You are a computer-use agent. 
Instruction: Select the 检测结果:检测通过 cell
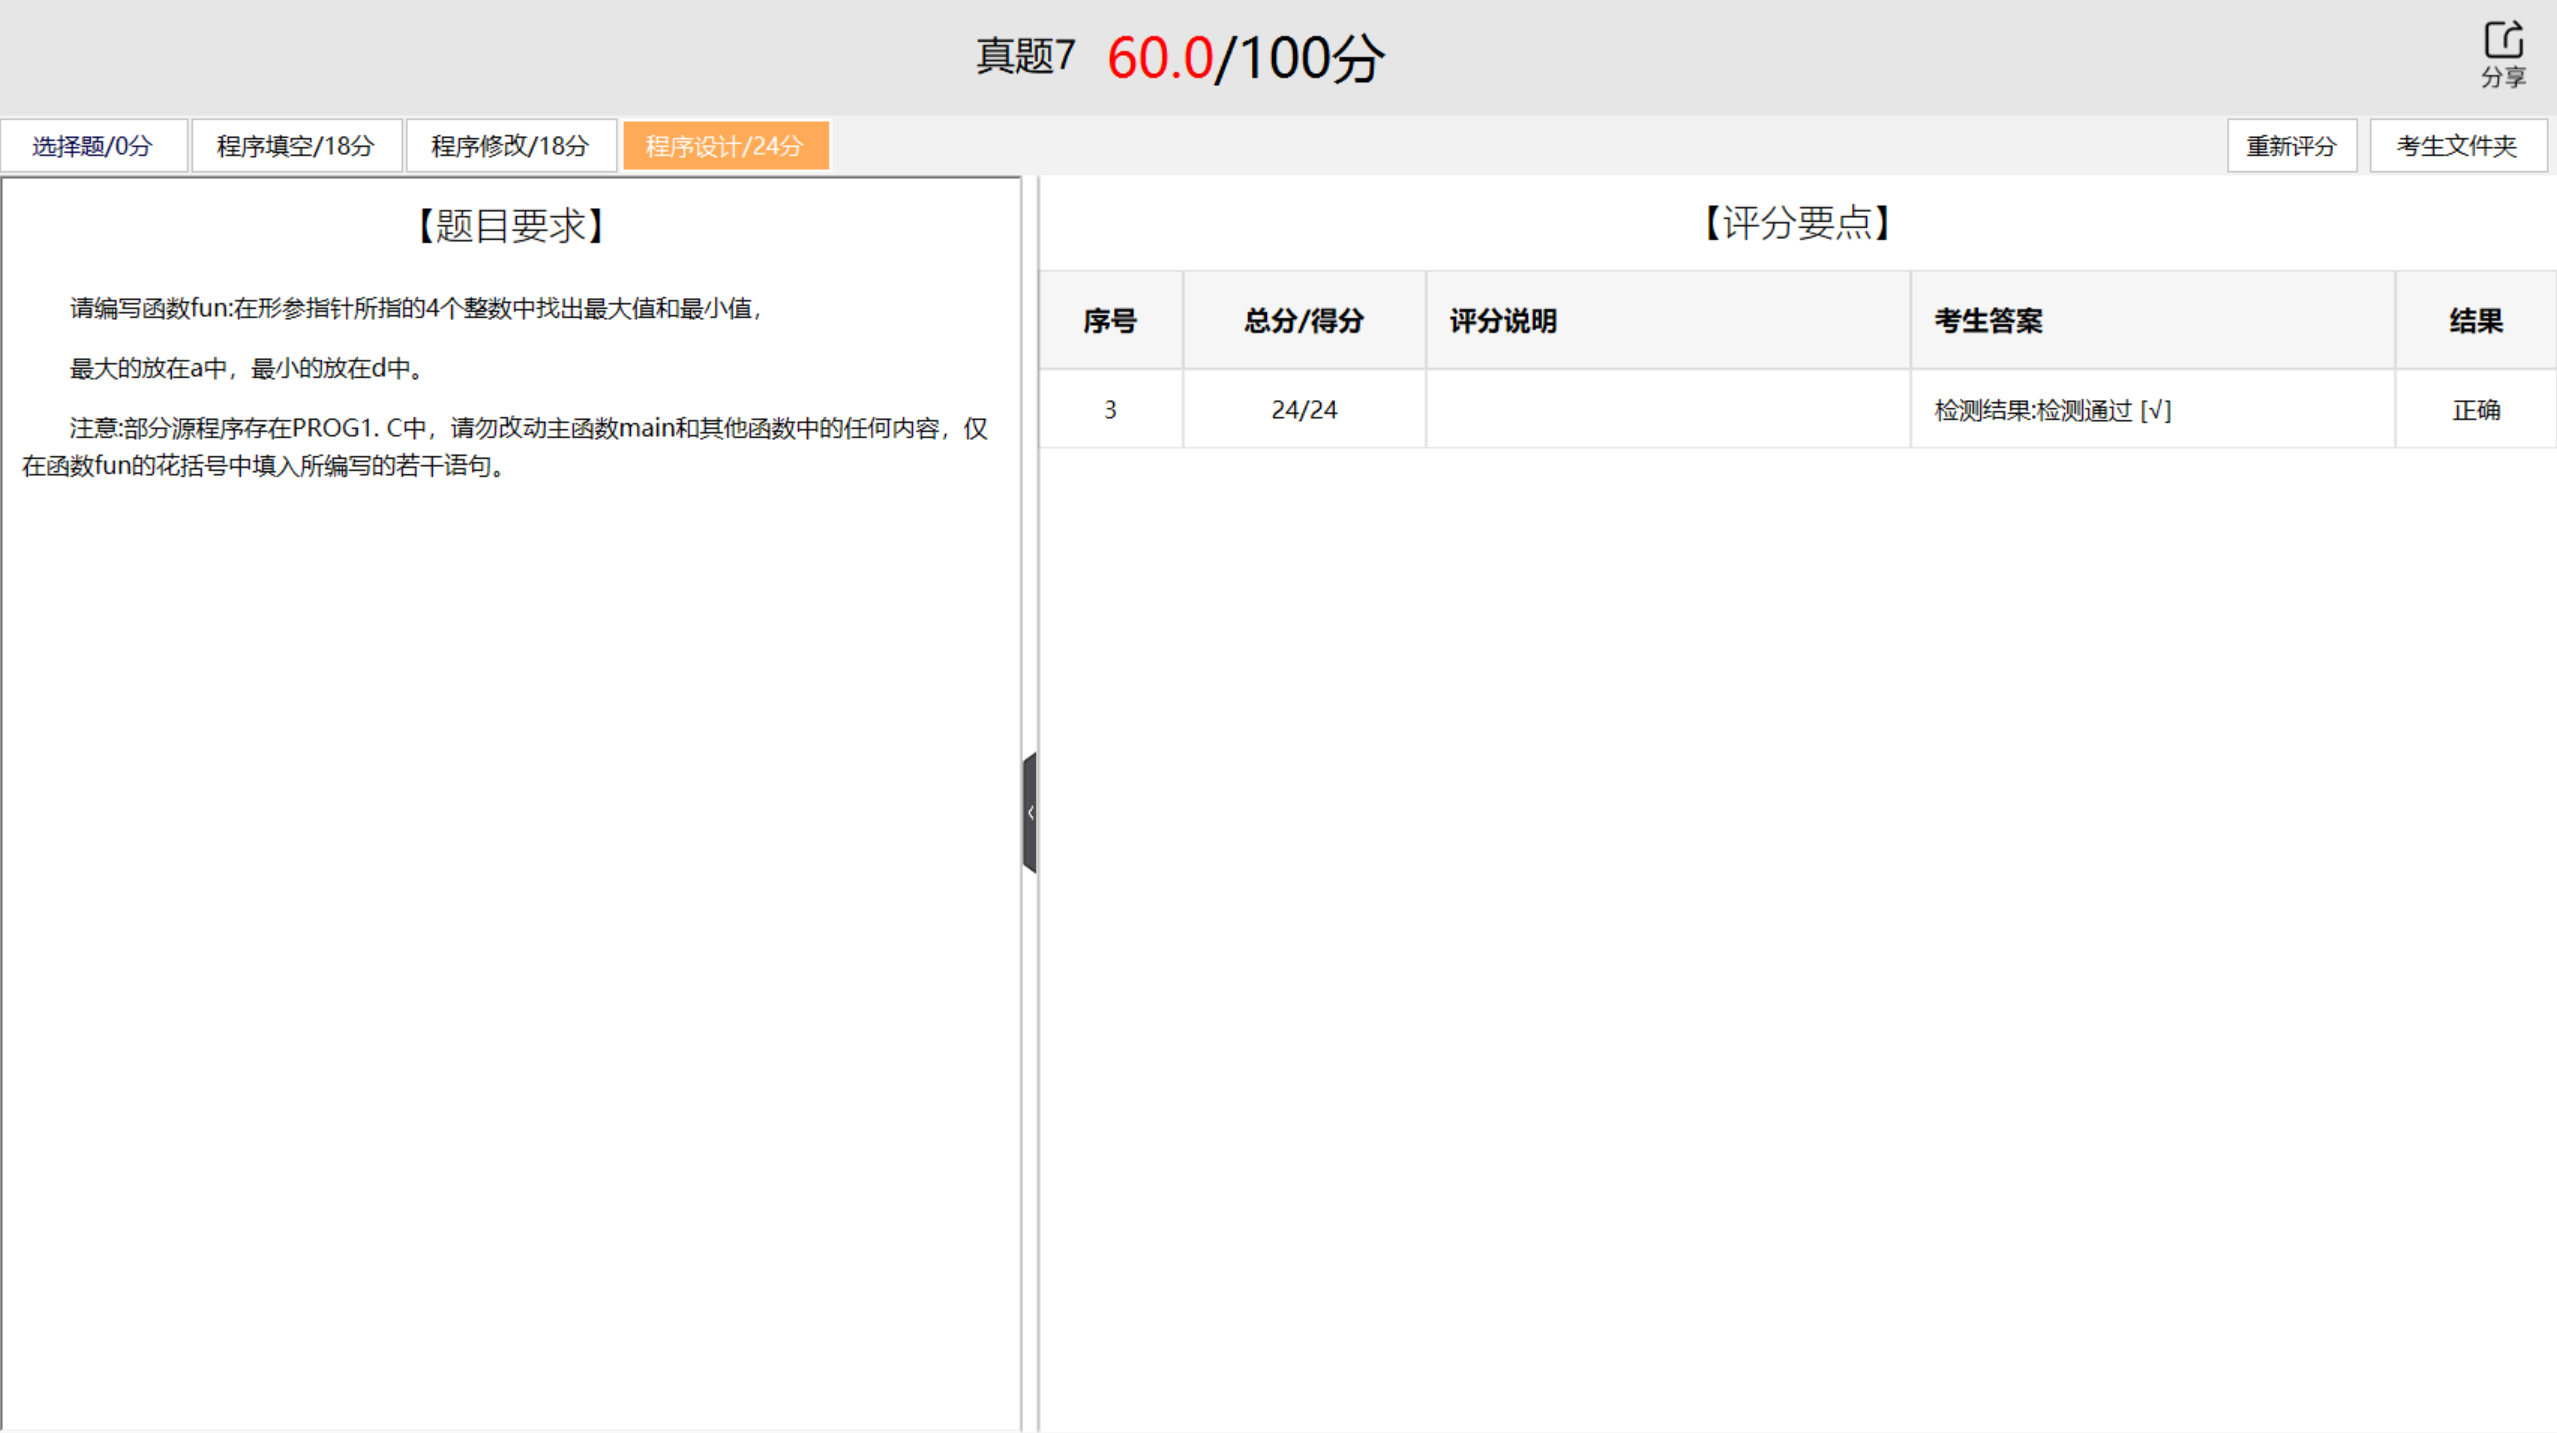(x=2052, y=410)
